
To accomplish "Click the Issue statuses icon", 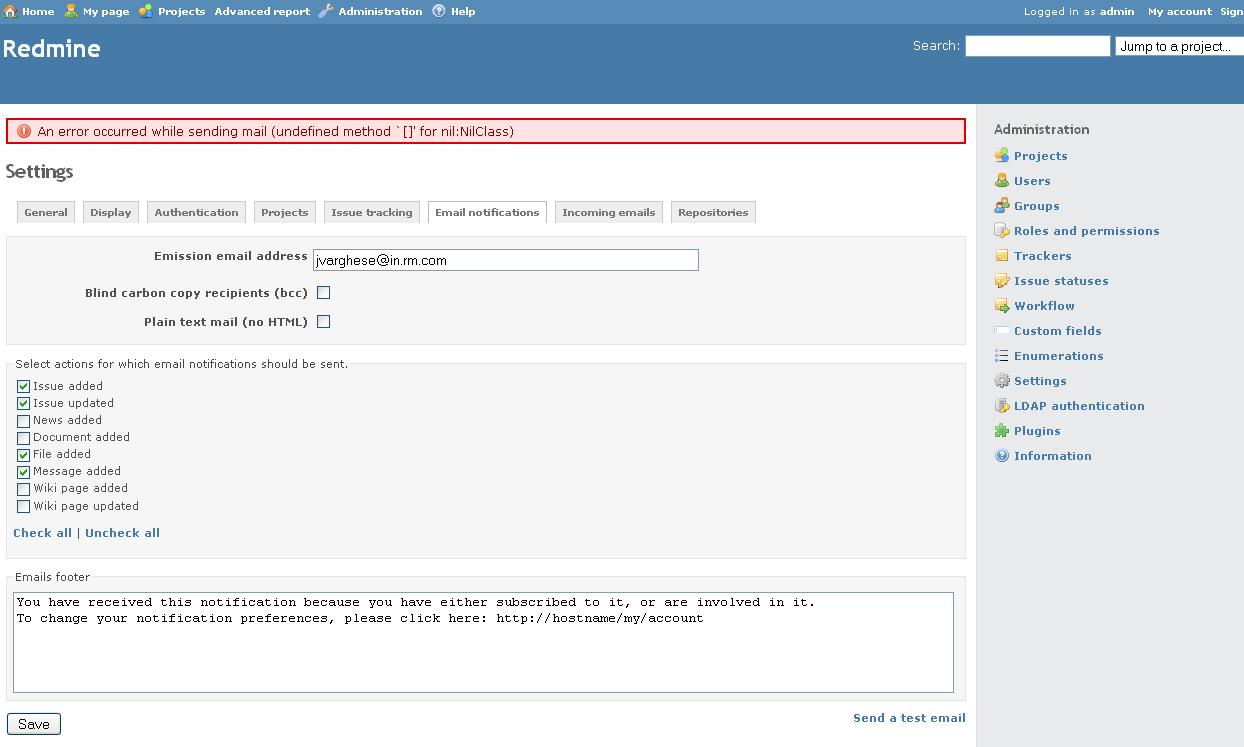I will [1002, 280].
